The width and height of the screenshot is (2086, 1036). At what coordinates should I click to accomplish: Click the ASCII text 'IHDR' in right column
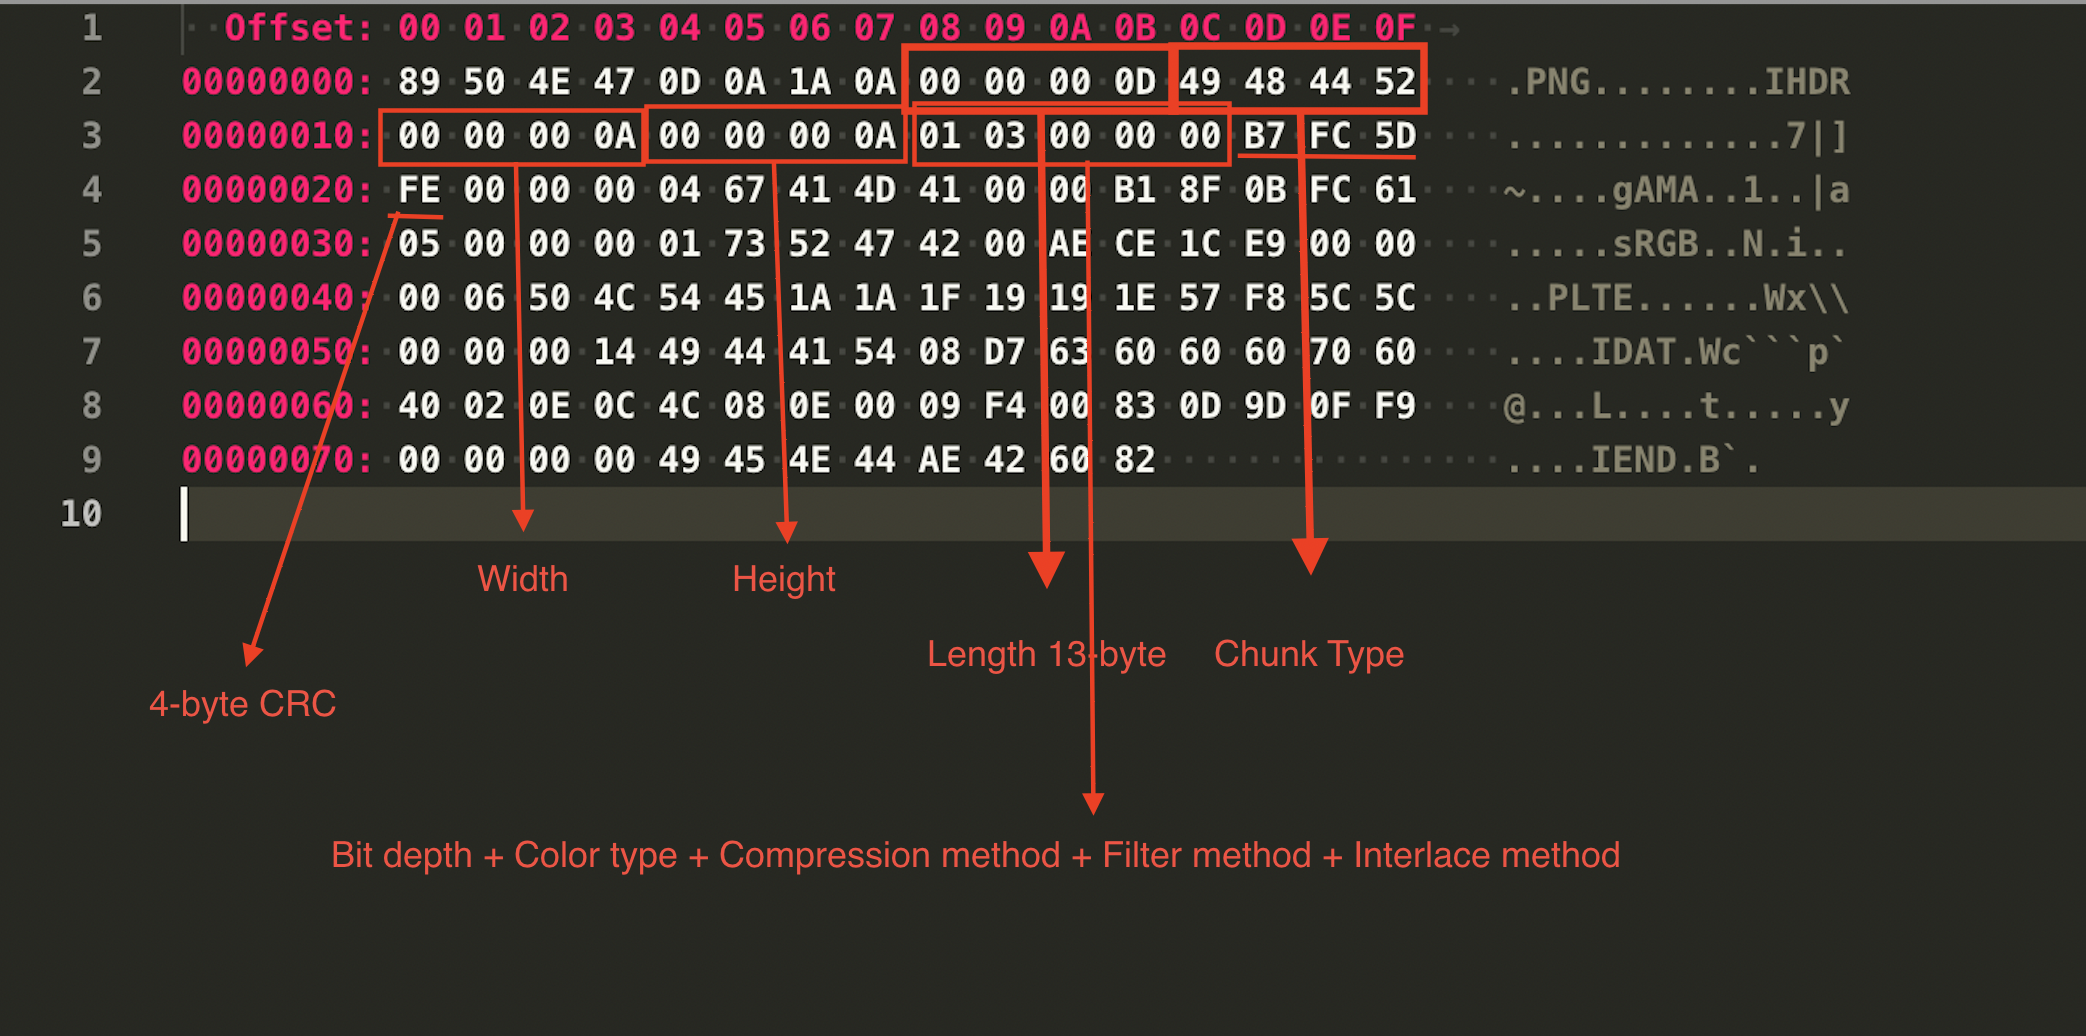tap(1806, 82)
